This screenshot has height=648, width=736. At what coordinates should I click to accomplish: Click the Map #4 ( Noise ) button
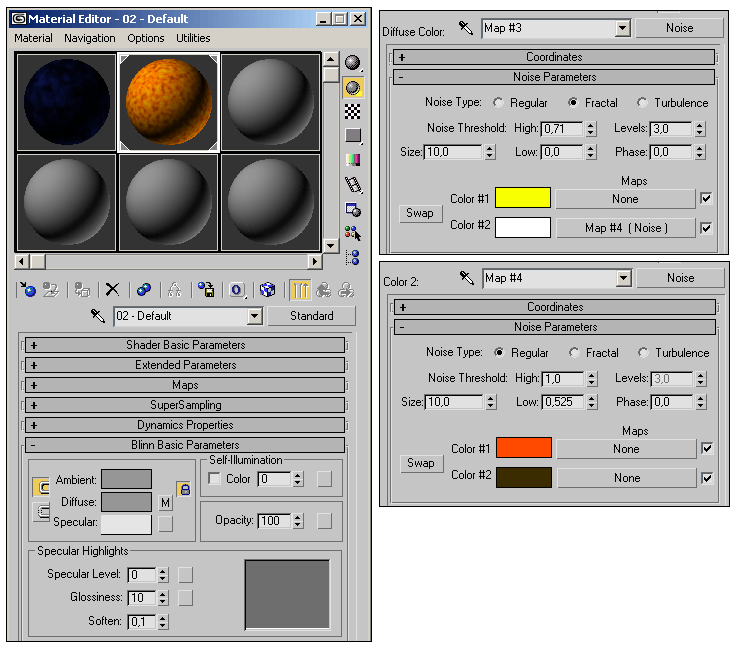coord(626,228)
